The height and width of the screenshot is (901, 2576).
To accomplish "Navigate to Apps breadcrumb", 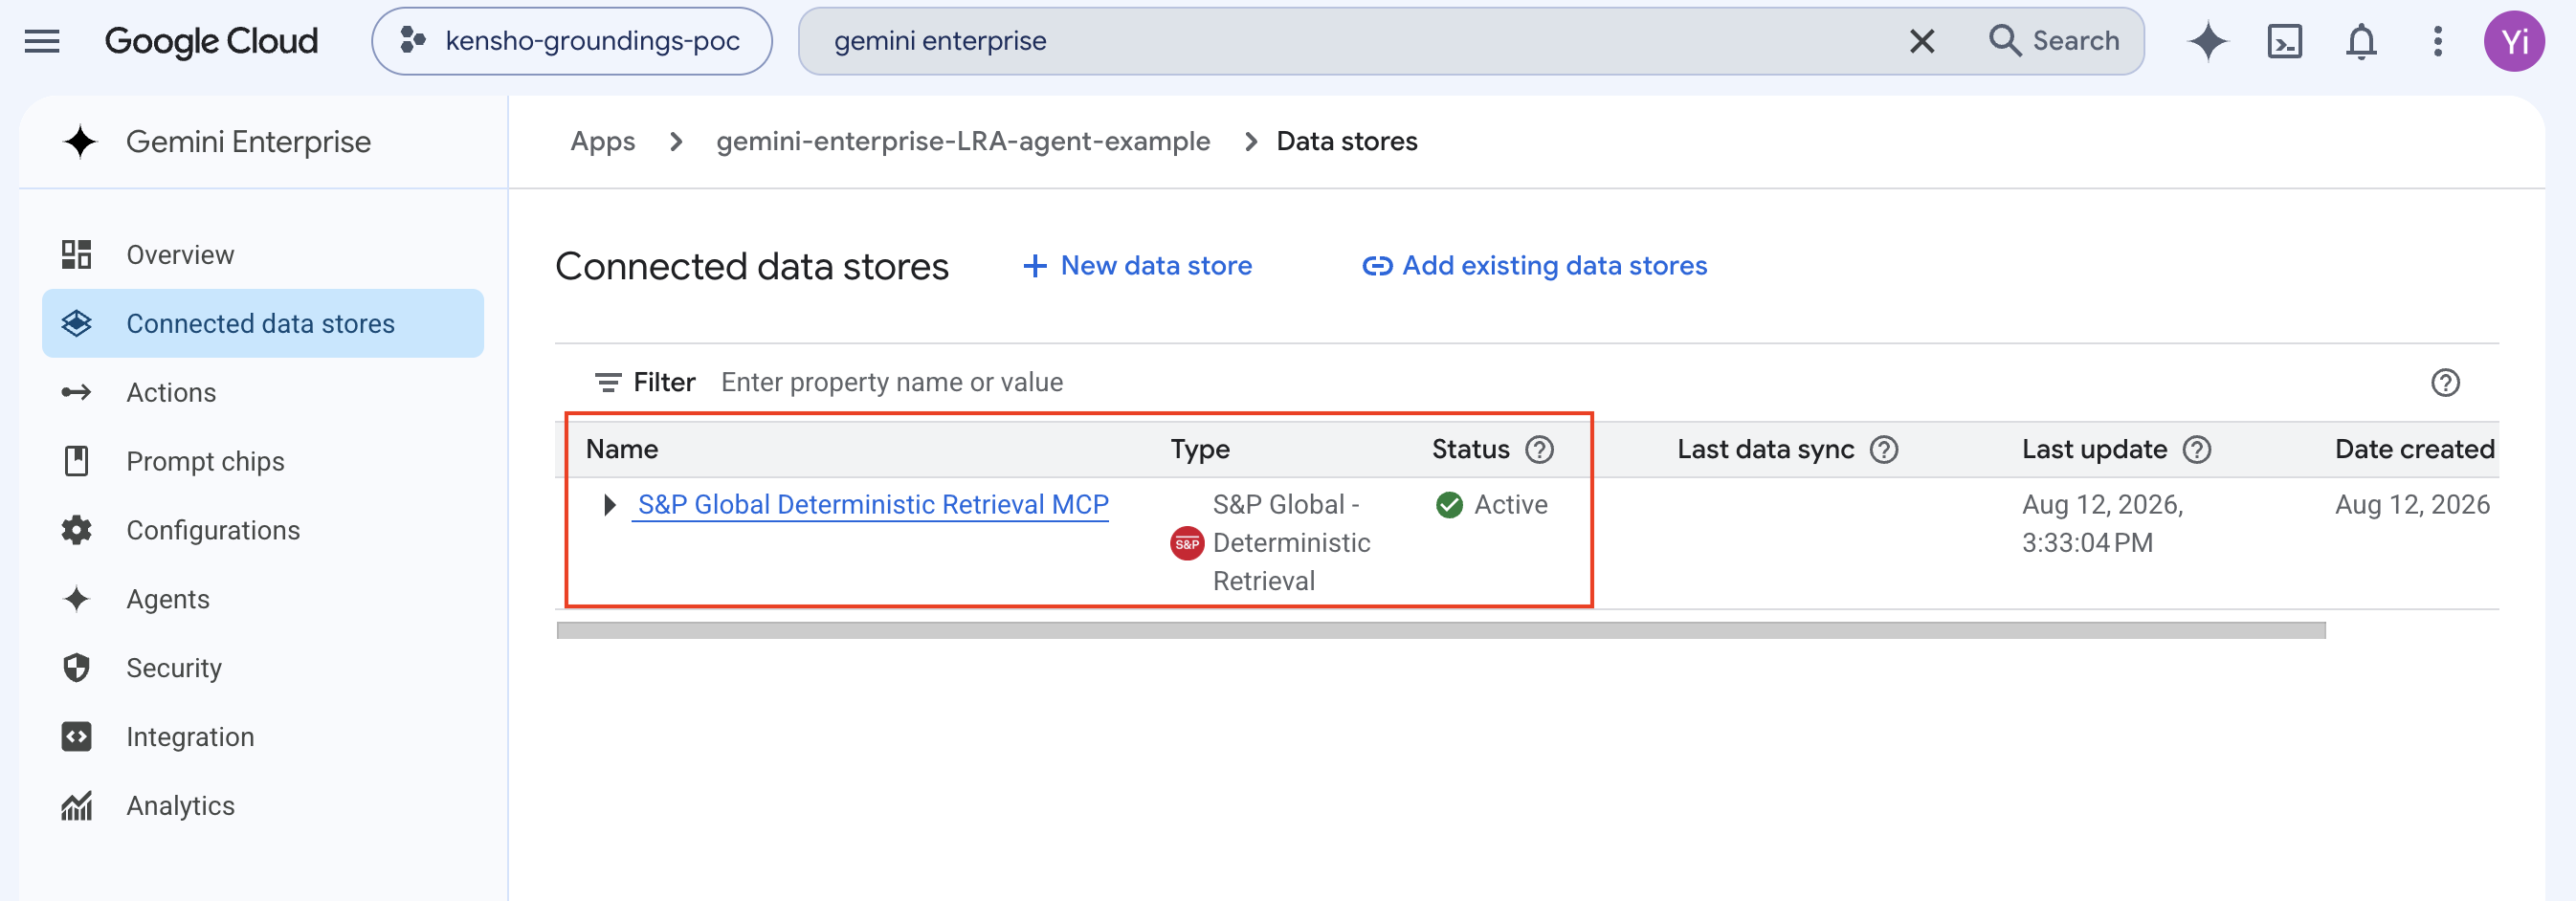I will (603, 142).
